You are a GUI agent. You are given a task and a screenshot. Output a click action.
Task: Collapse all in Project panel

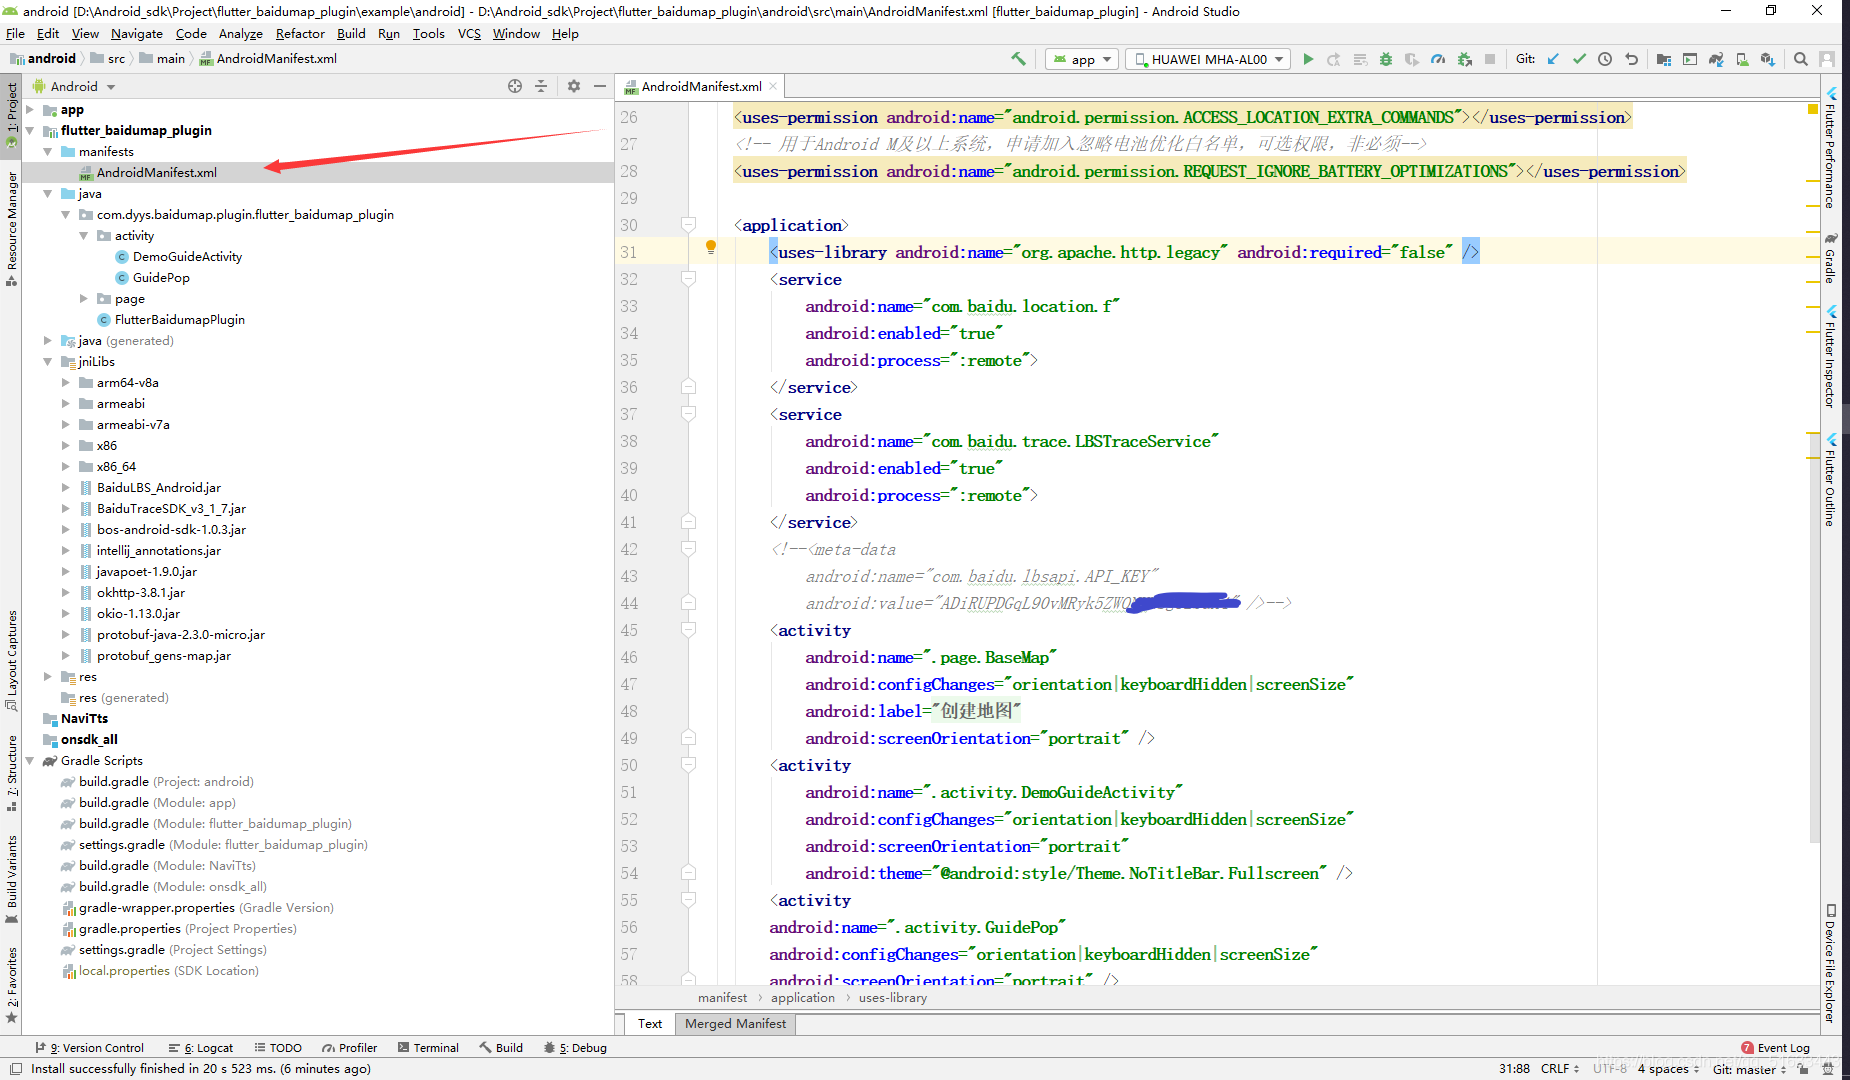[x=541, y=86]
